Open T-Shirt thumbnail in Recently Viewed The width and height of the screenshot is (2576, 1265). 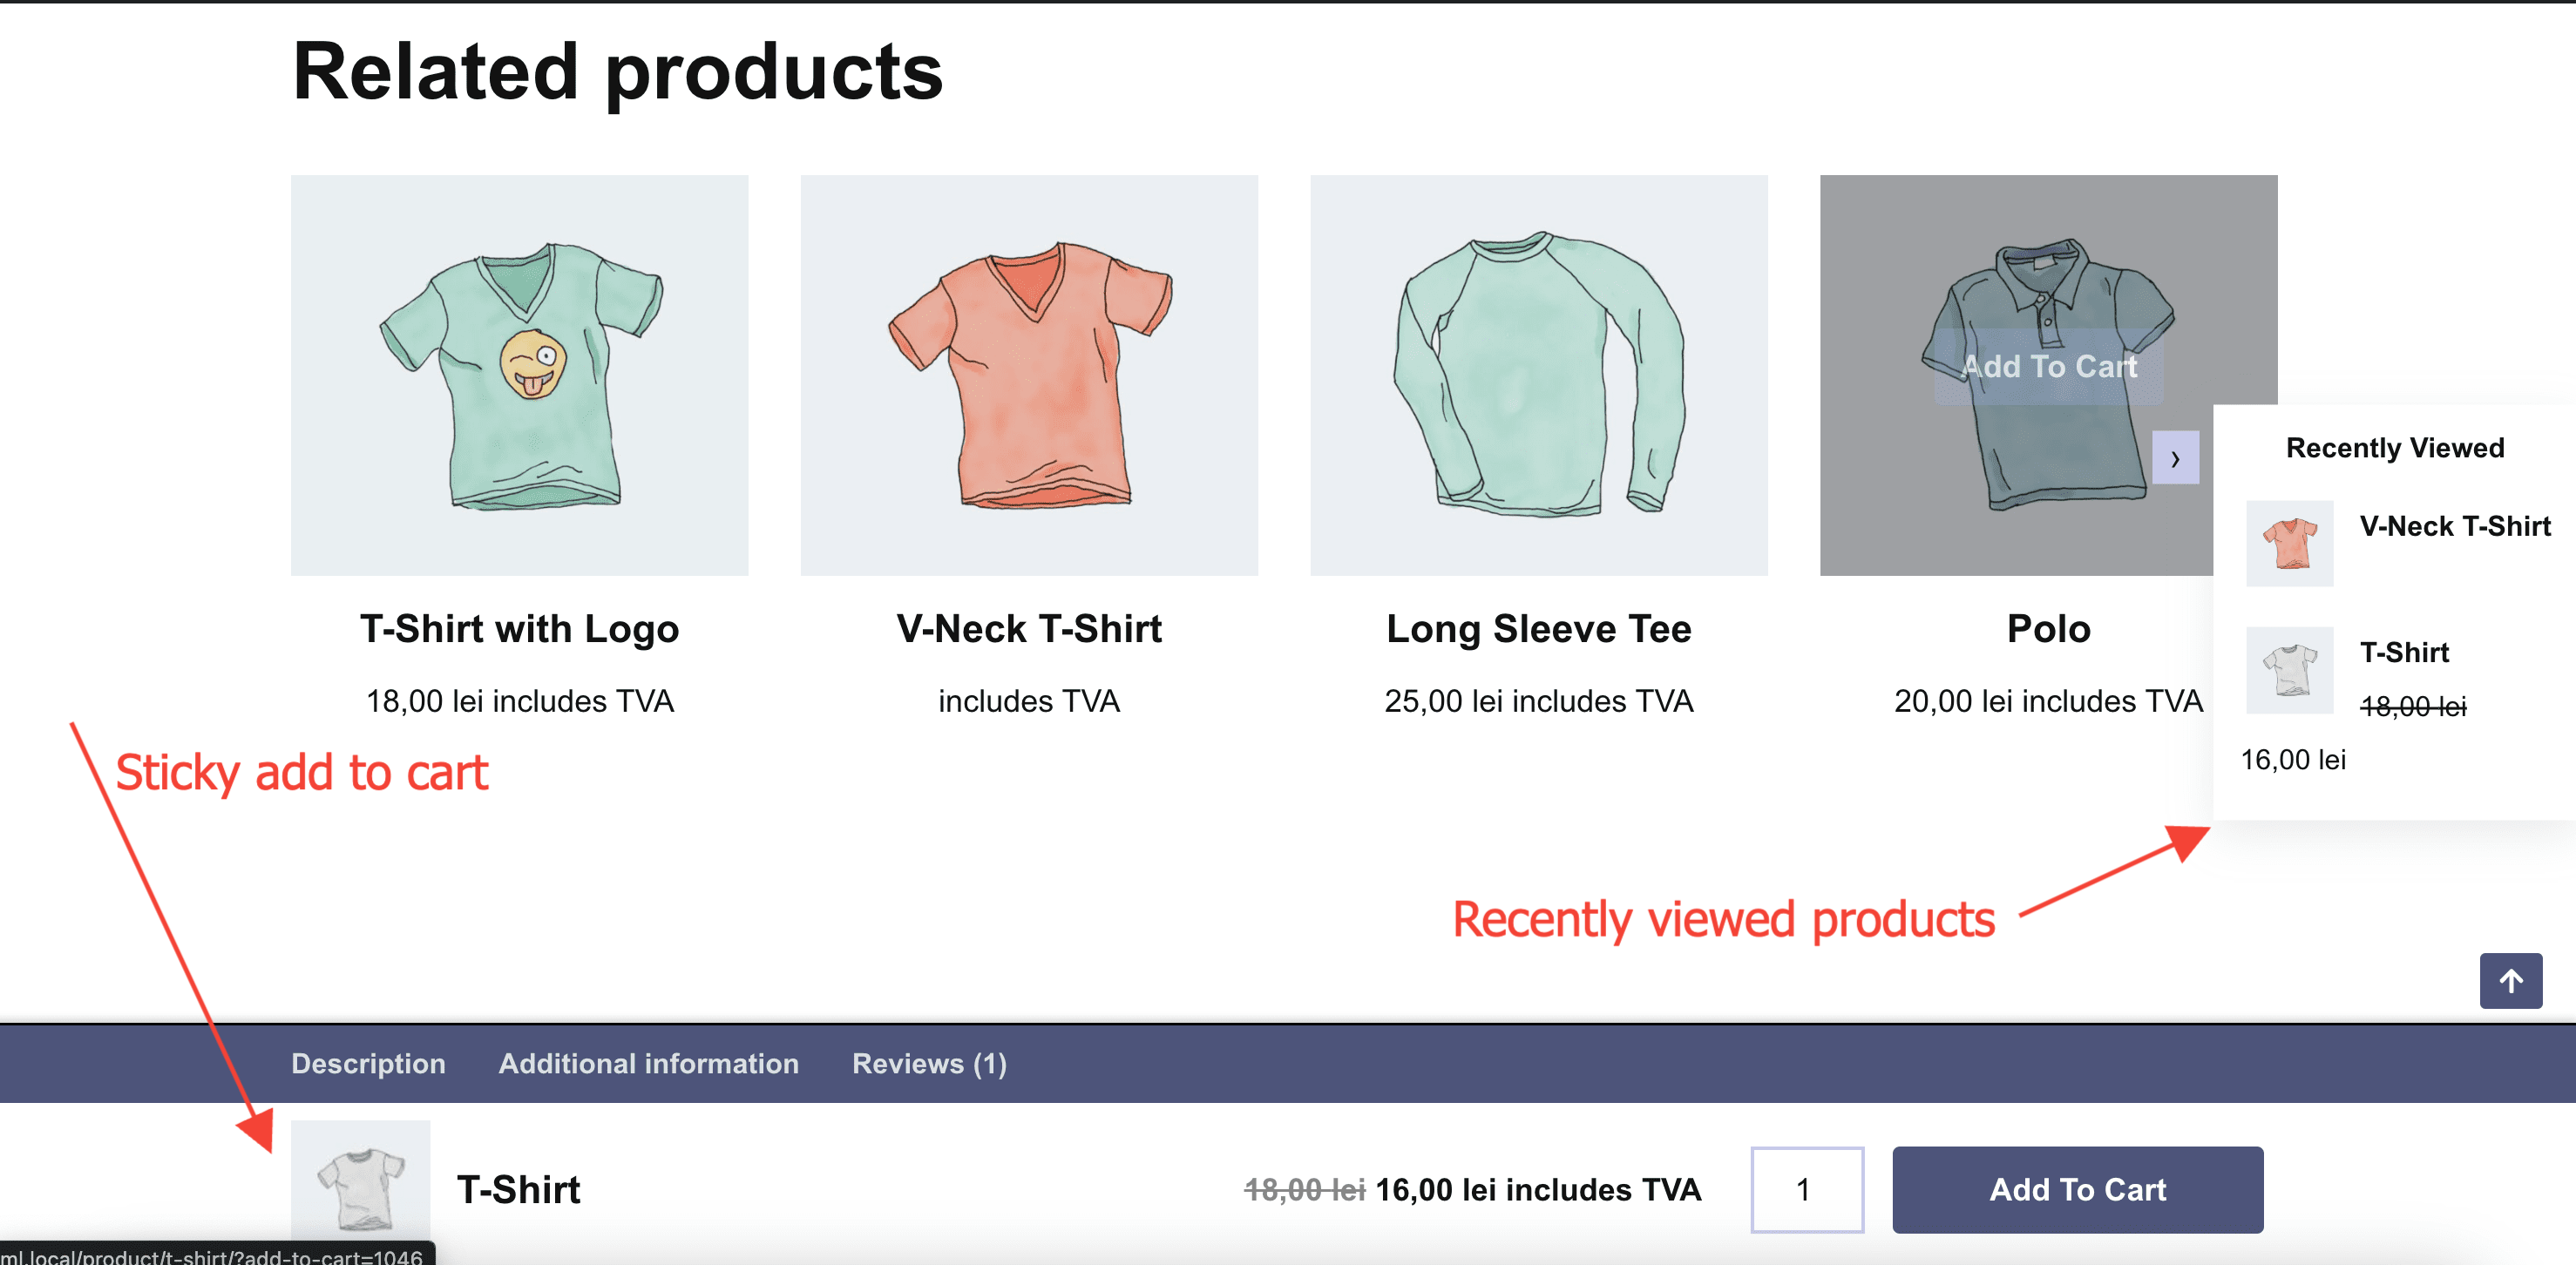2289,670
